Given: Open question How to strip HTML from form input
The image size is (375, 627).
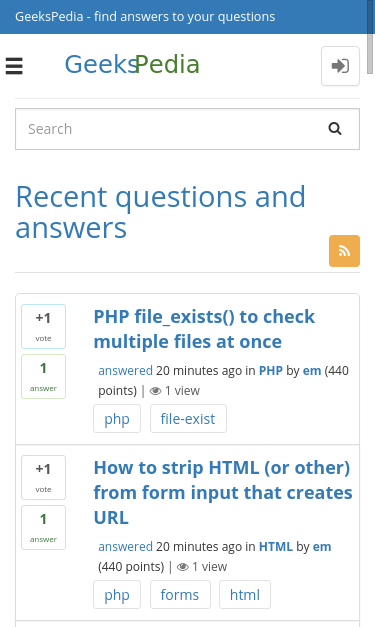Looking at the screenshot, I should tap(223, 493).
